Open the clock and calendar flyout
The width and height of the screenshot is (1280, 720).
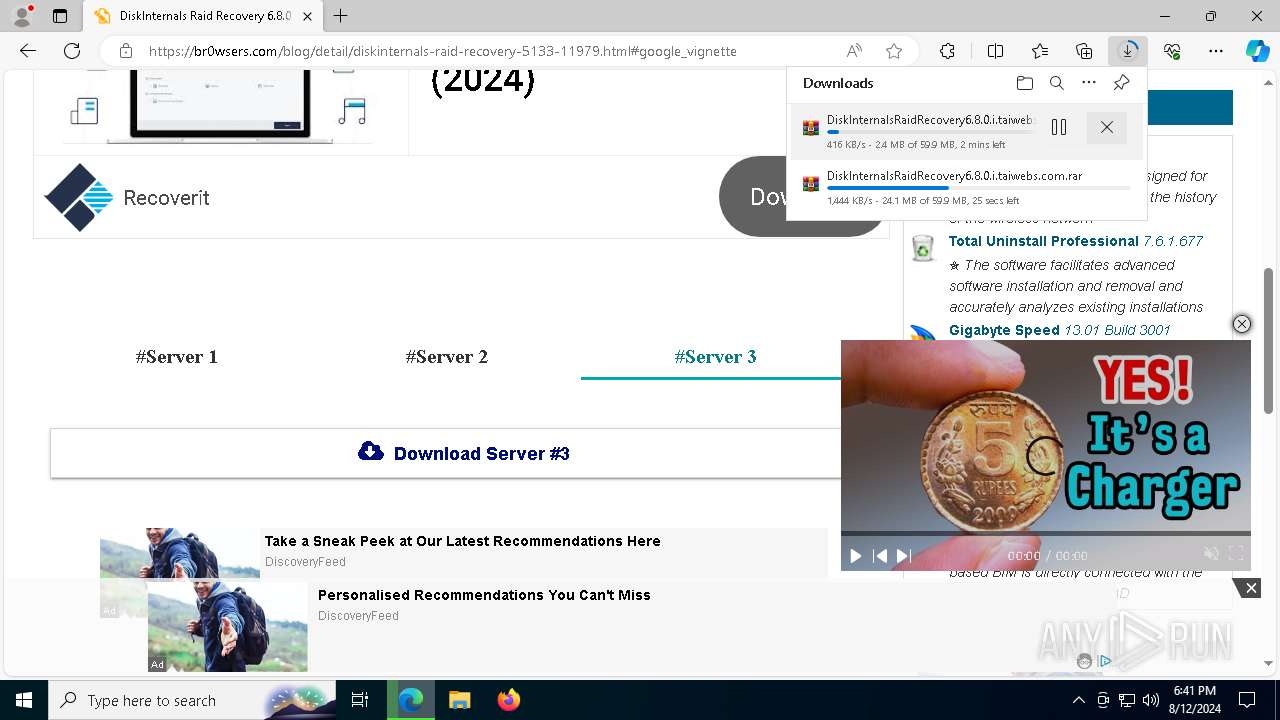1194,700
